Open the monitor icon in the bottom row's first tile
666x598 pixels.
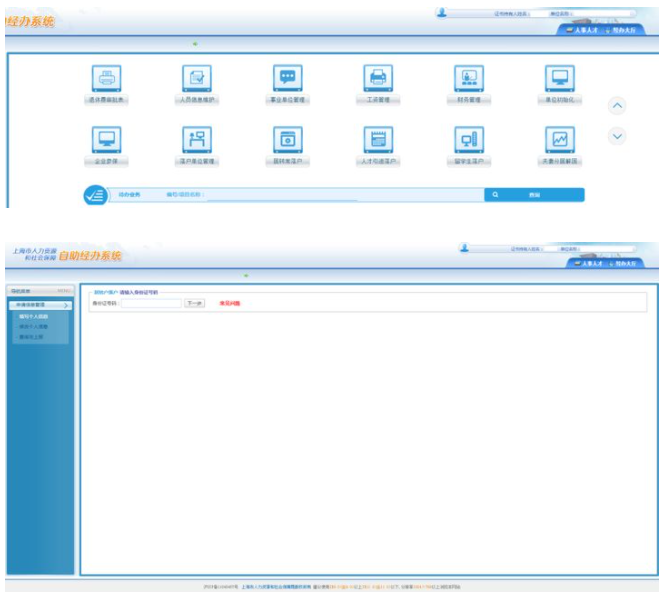point(106,140)
